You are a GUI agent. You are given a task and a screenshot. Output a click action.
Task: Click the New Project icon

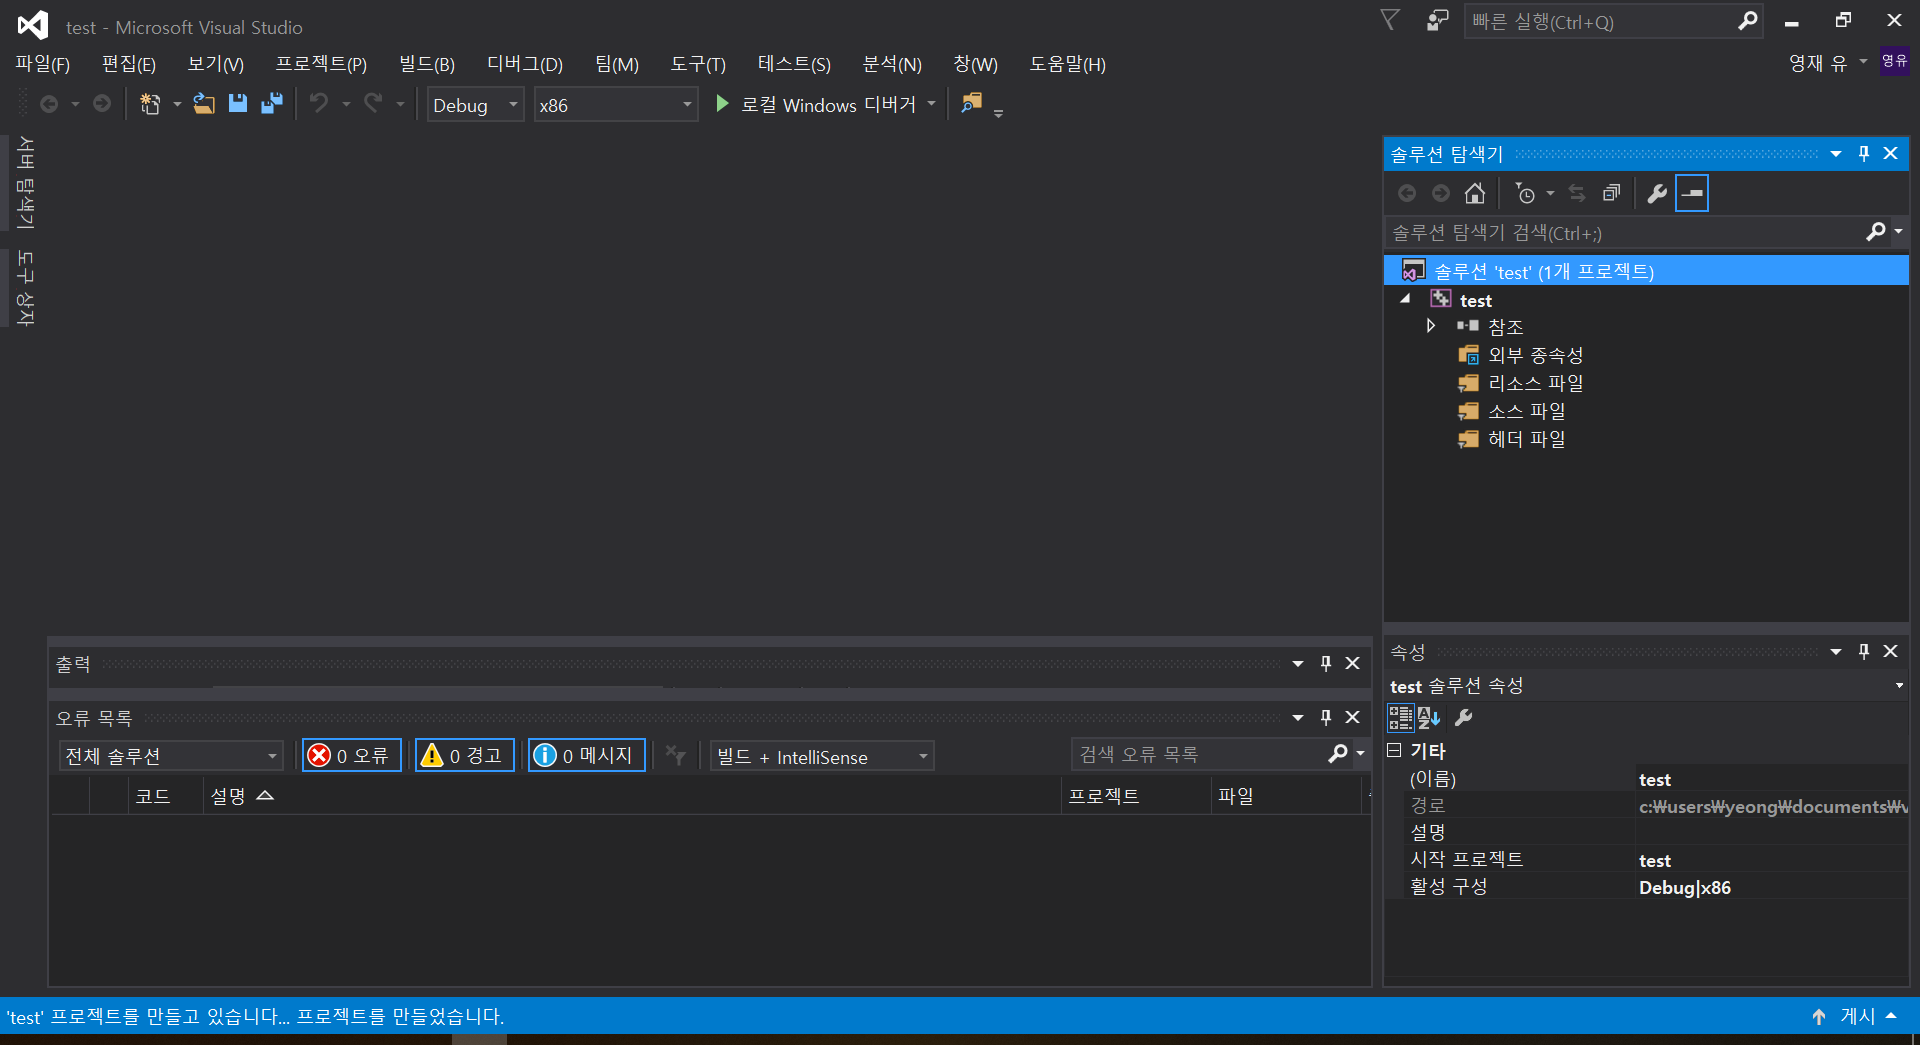coord(150,104)
